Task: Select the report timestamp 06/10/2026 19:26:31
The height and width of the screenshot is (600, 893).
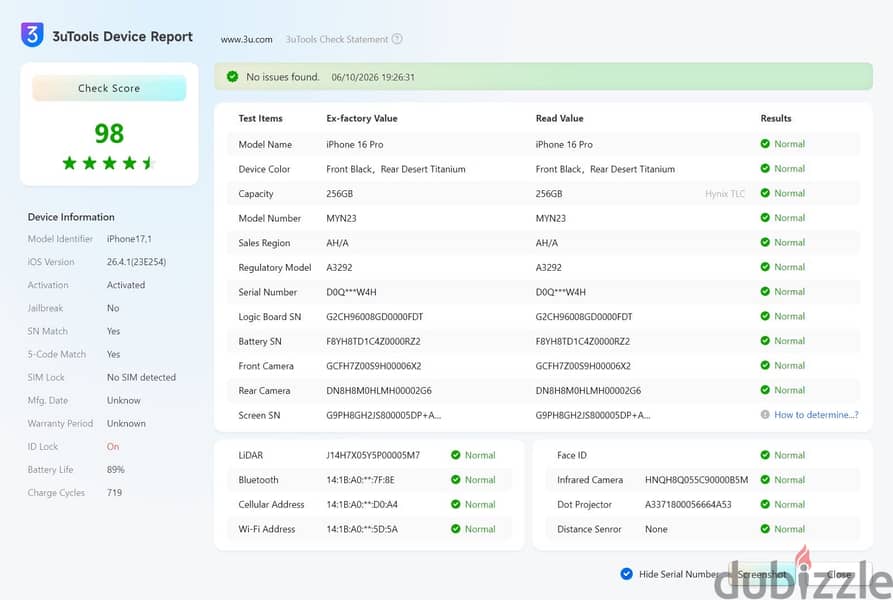Action: [373, 77]
